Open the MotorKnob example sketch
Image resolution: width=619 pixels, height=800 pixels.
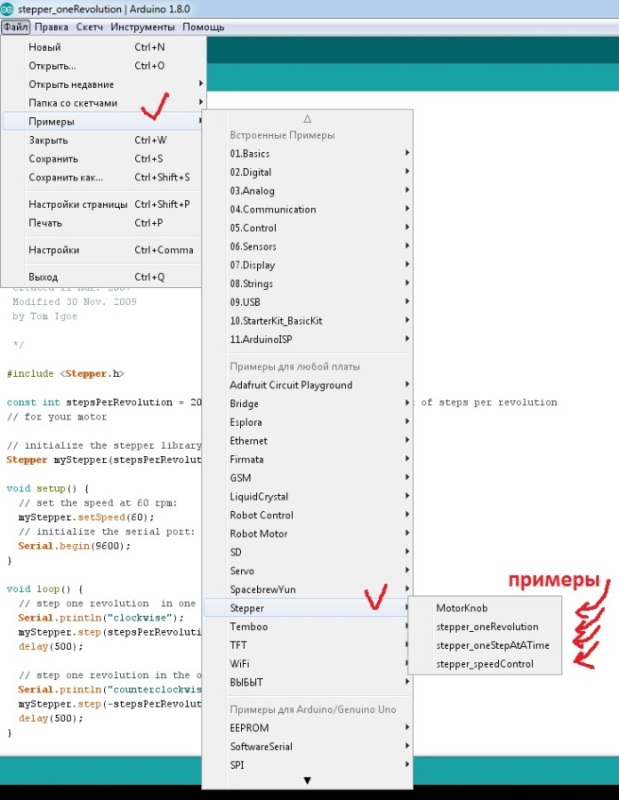462,608
